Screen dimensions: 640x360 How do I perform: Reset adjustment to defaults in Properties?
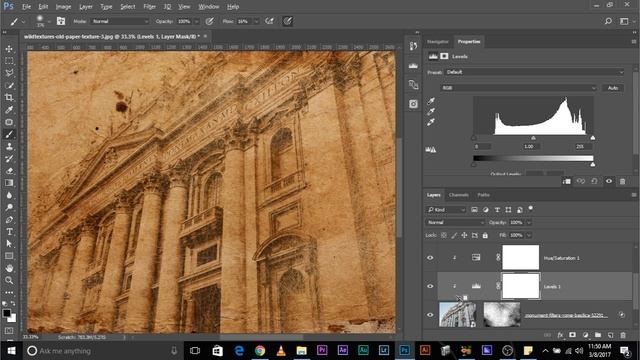[594, 181]
